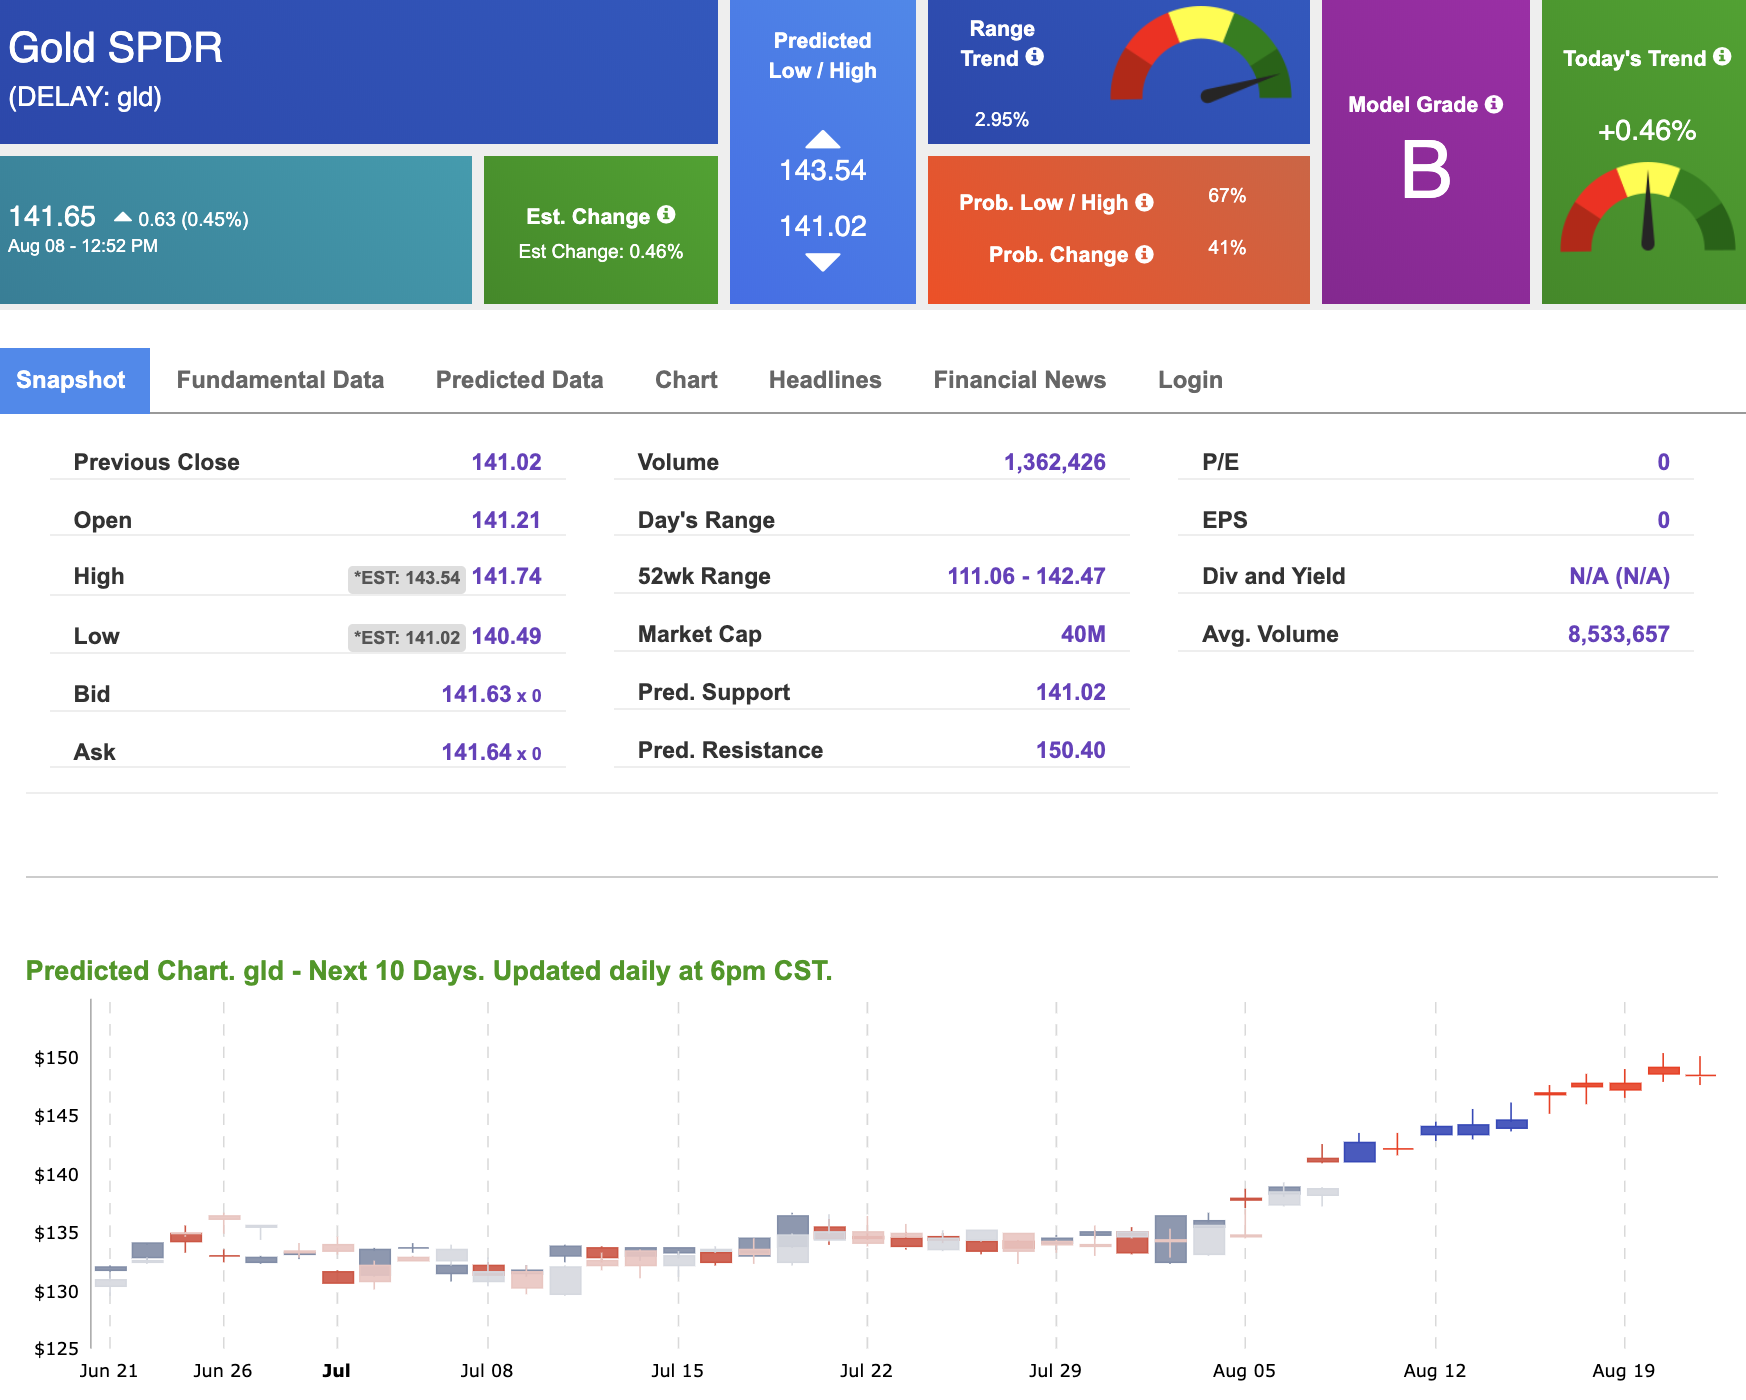Click the Login link
This screenshot has height=1400, width=1746.
[1190, 380]
